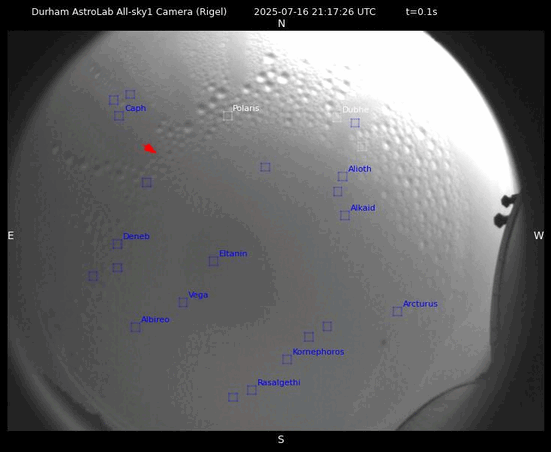The height and width of the screenshot is (452, 551).
Task: Click the Vega star marker square
Action: point(183,302)
